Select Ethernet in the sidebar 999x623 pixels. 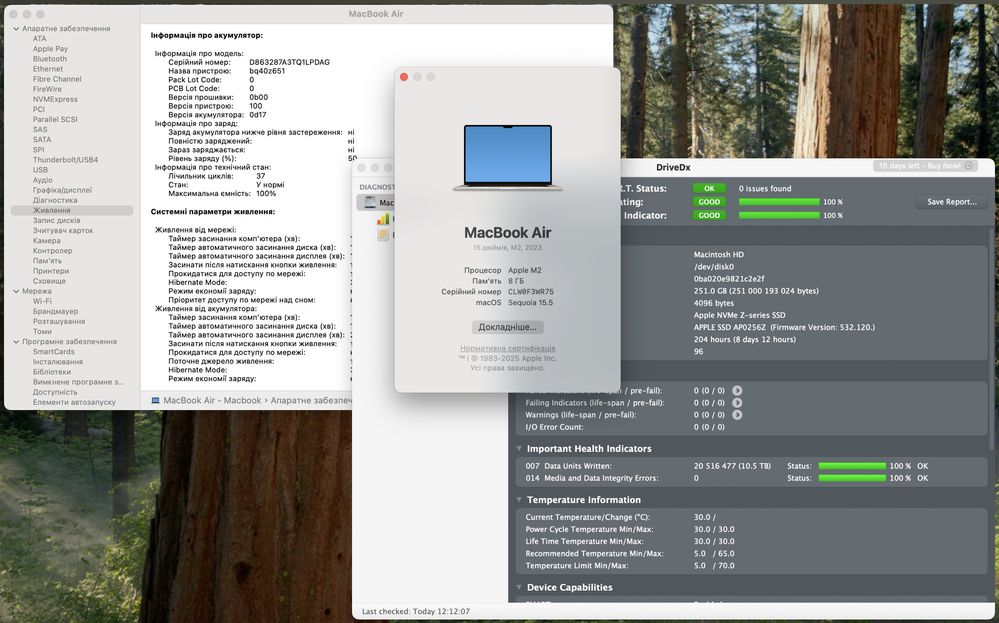click(48, 69)
